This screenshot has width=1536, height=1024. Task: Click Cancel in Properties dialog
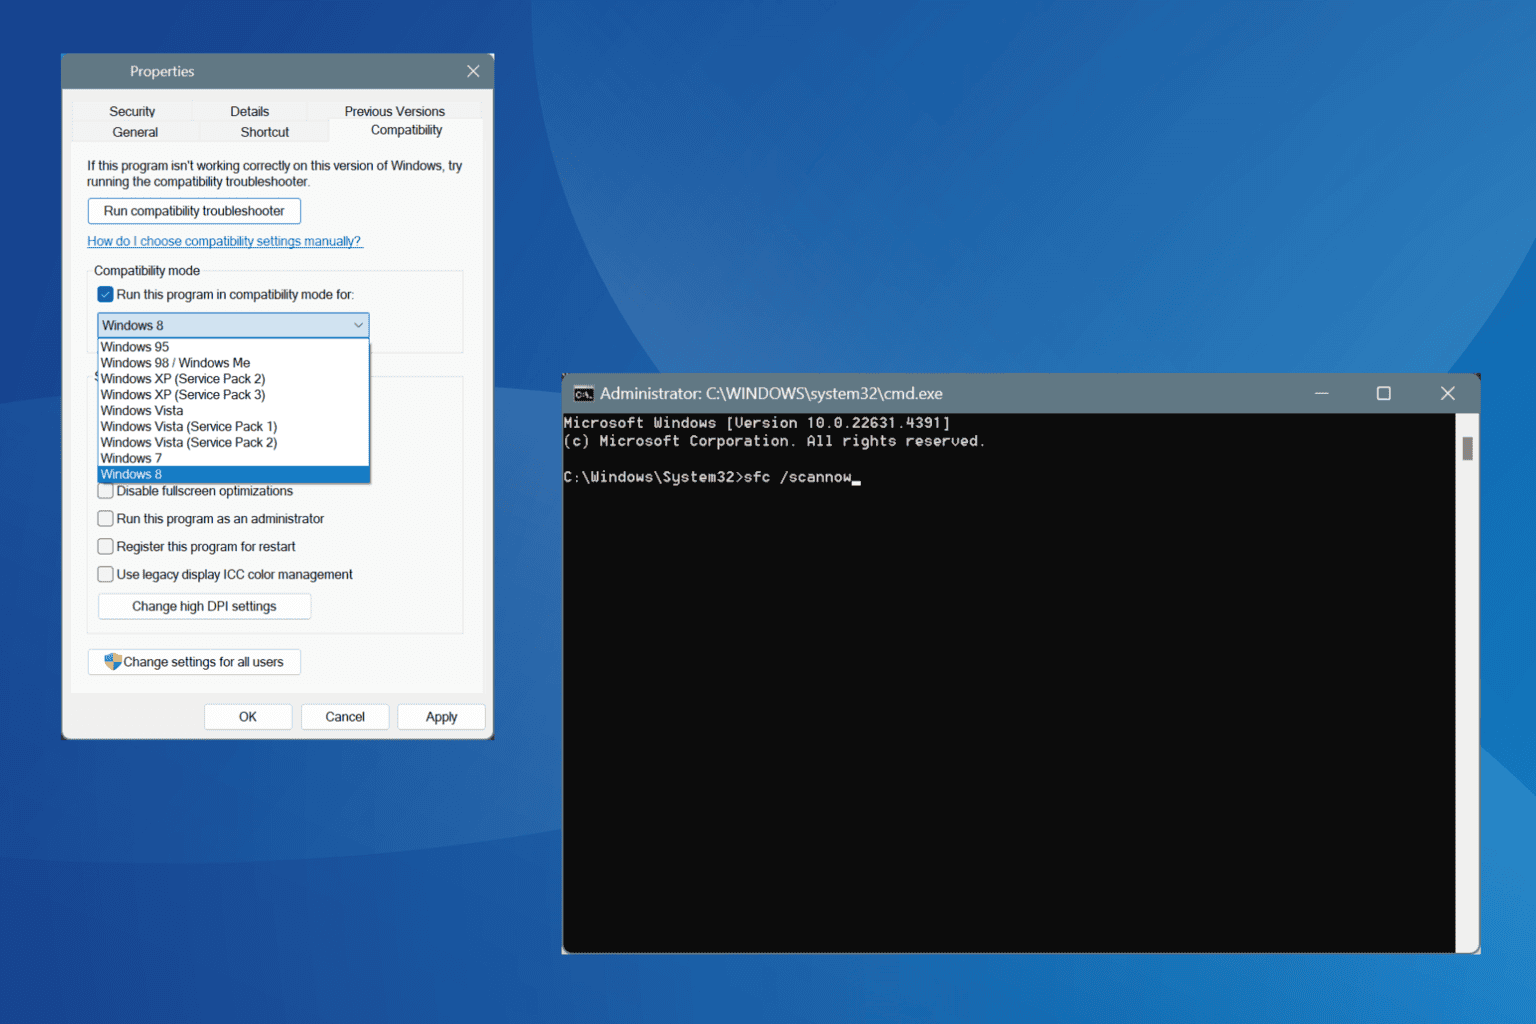(x=345, y=717)
